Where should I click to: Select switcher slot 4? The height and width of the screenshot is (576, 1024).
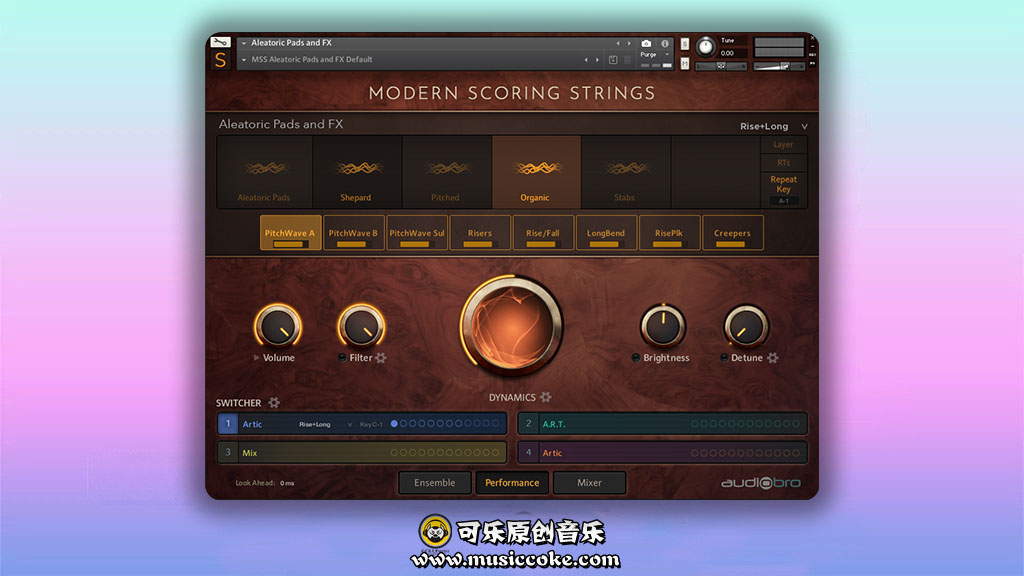point(528,453)
